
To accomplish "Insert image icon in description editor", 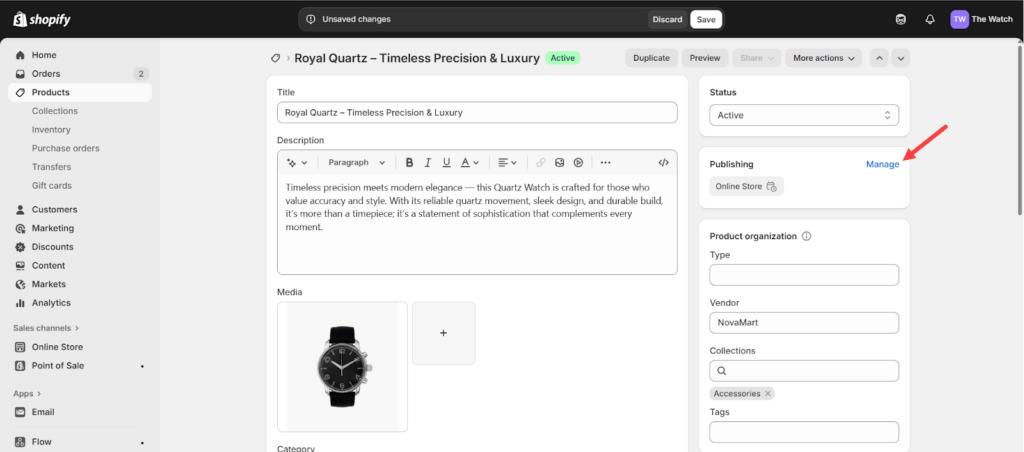I will pos(560,162).
